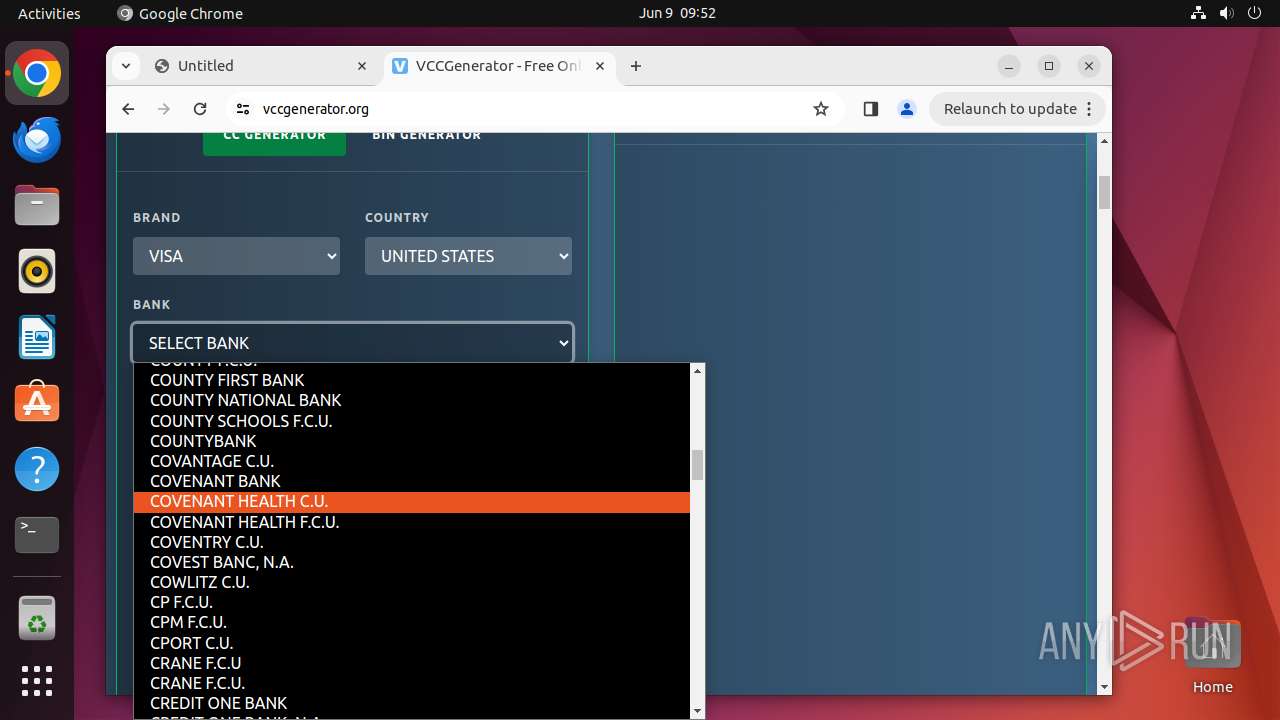Choose COWLITZ C.U. option
Viewport: 1280px width, 720px height.
tap(412, 582)
